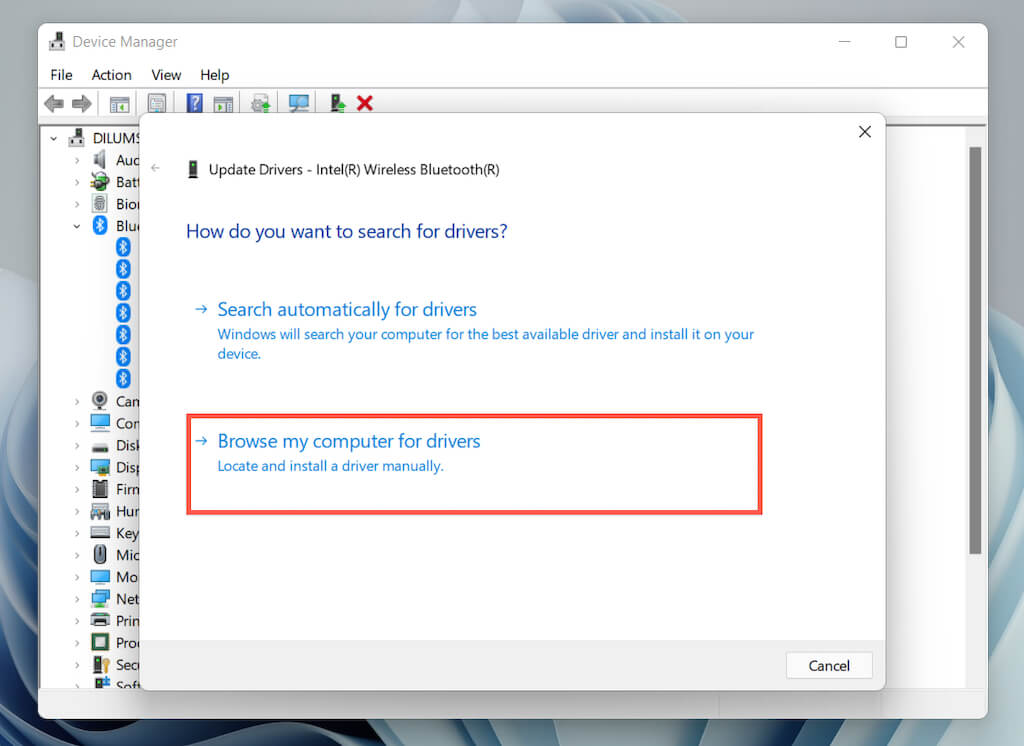Expand the Biometric devices chevron

[76, 204]
